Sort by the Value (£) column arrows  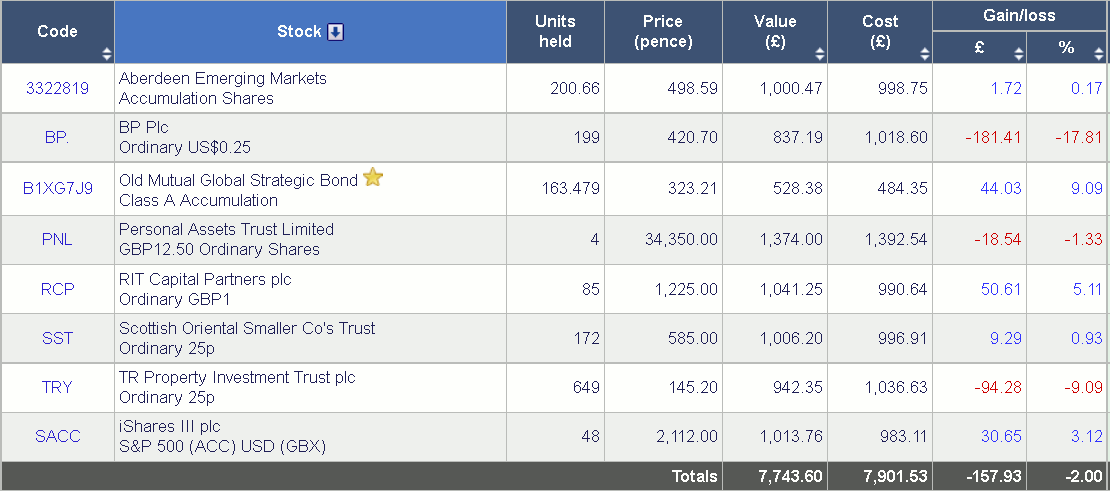click(820, 53)
